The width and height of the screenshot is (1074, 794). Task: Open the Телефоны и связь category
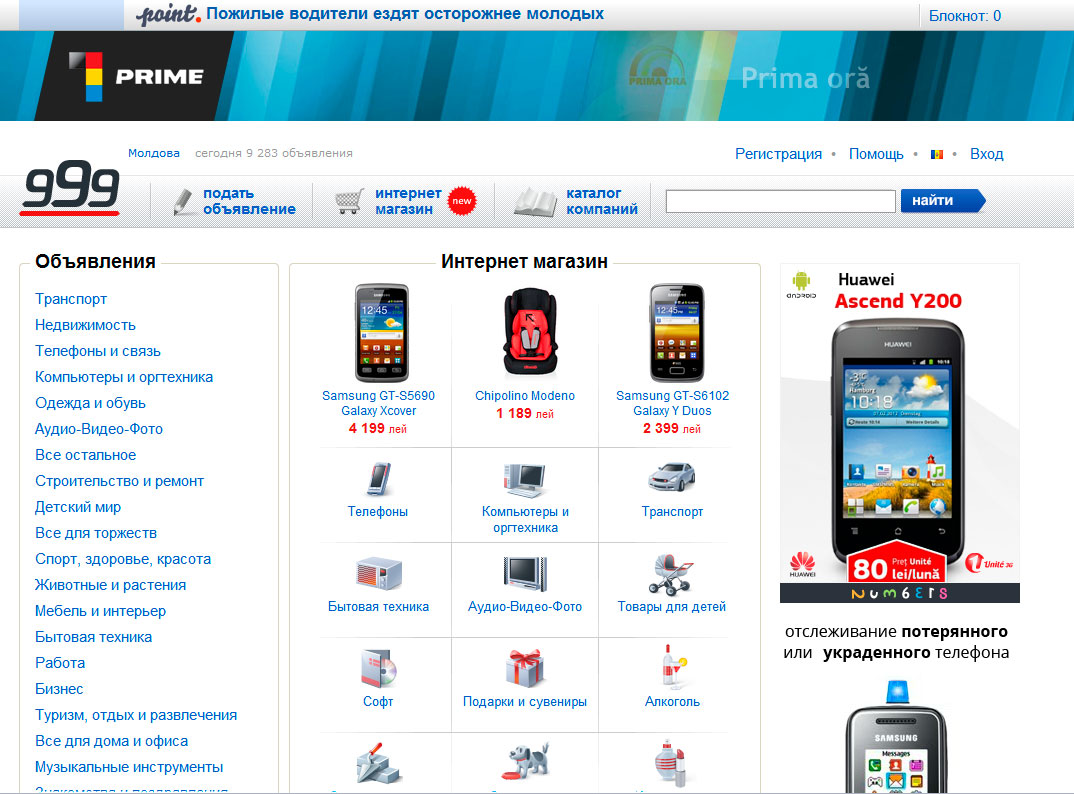click(x=98, y=351)
